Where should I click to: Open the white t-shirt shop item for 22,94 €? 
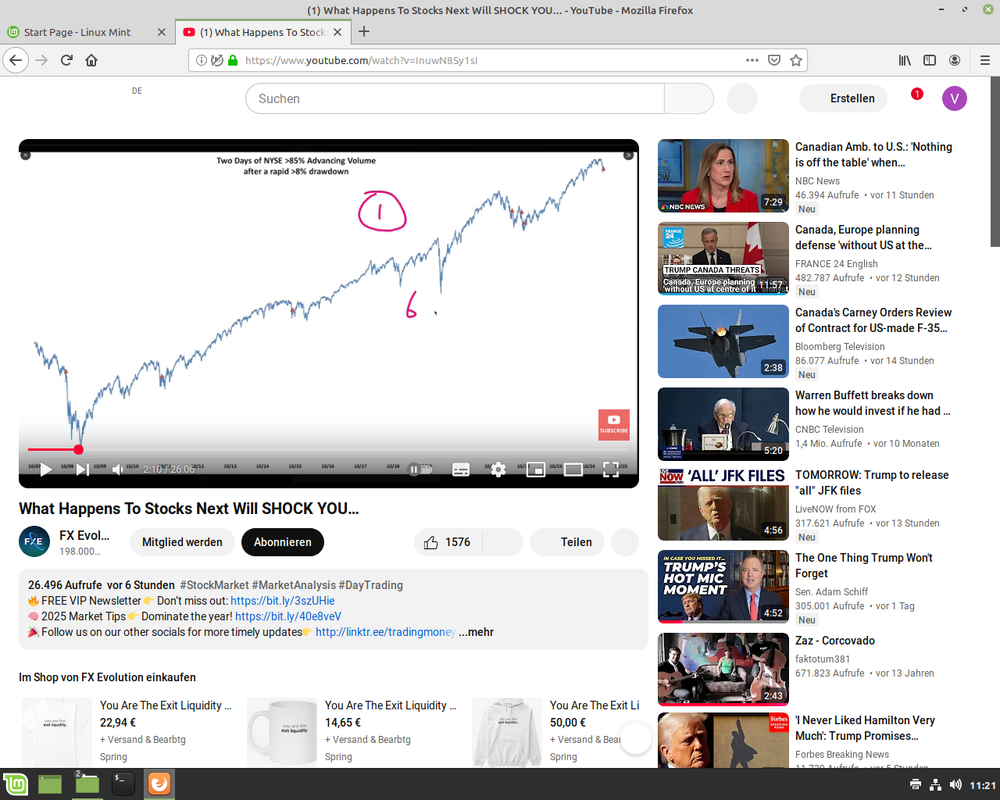click(x=57, y=732)
